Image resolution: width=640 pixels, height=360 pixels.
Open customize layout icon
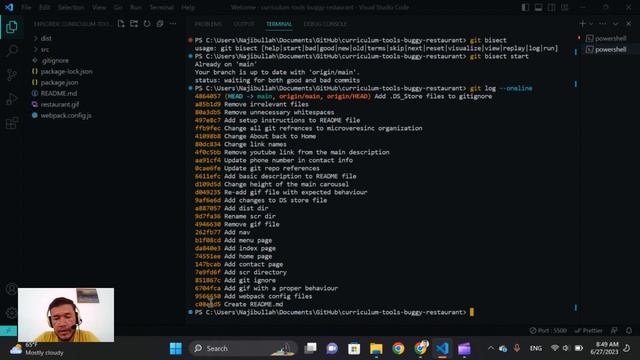(x=564, y=7)
